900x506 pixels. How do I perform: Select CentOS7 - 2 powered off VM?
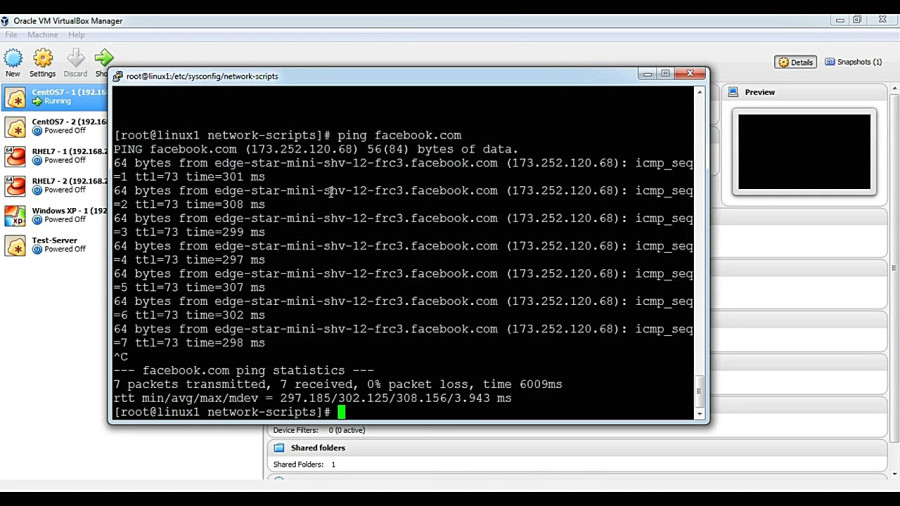tap(55, 126)
